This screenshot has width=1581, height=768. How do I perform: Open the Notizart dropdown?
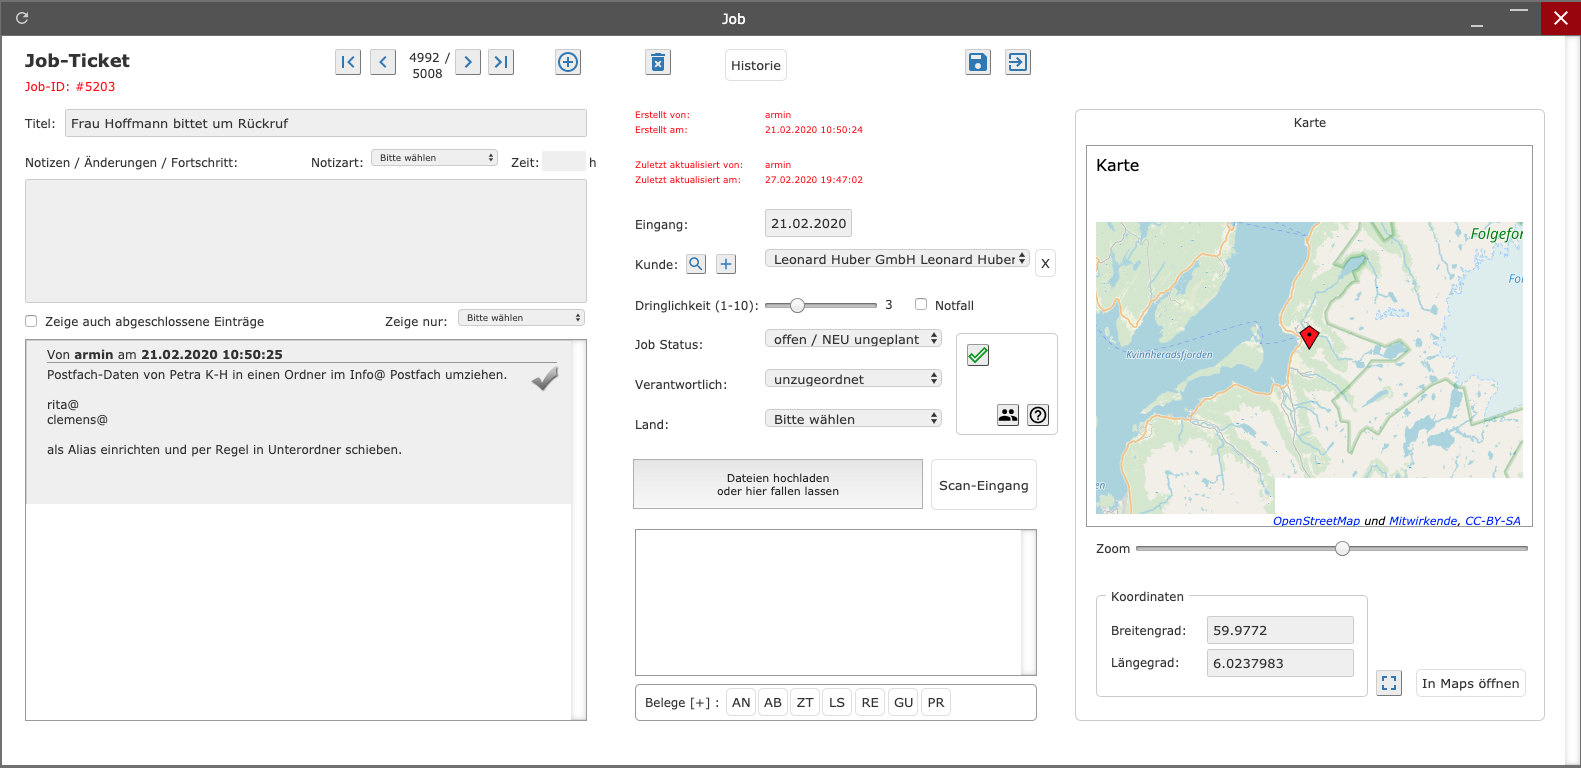pyautogui.click(x=434, y=158)
